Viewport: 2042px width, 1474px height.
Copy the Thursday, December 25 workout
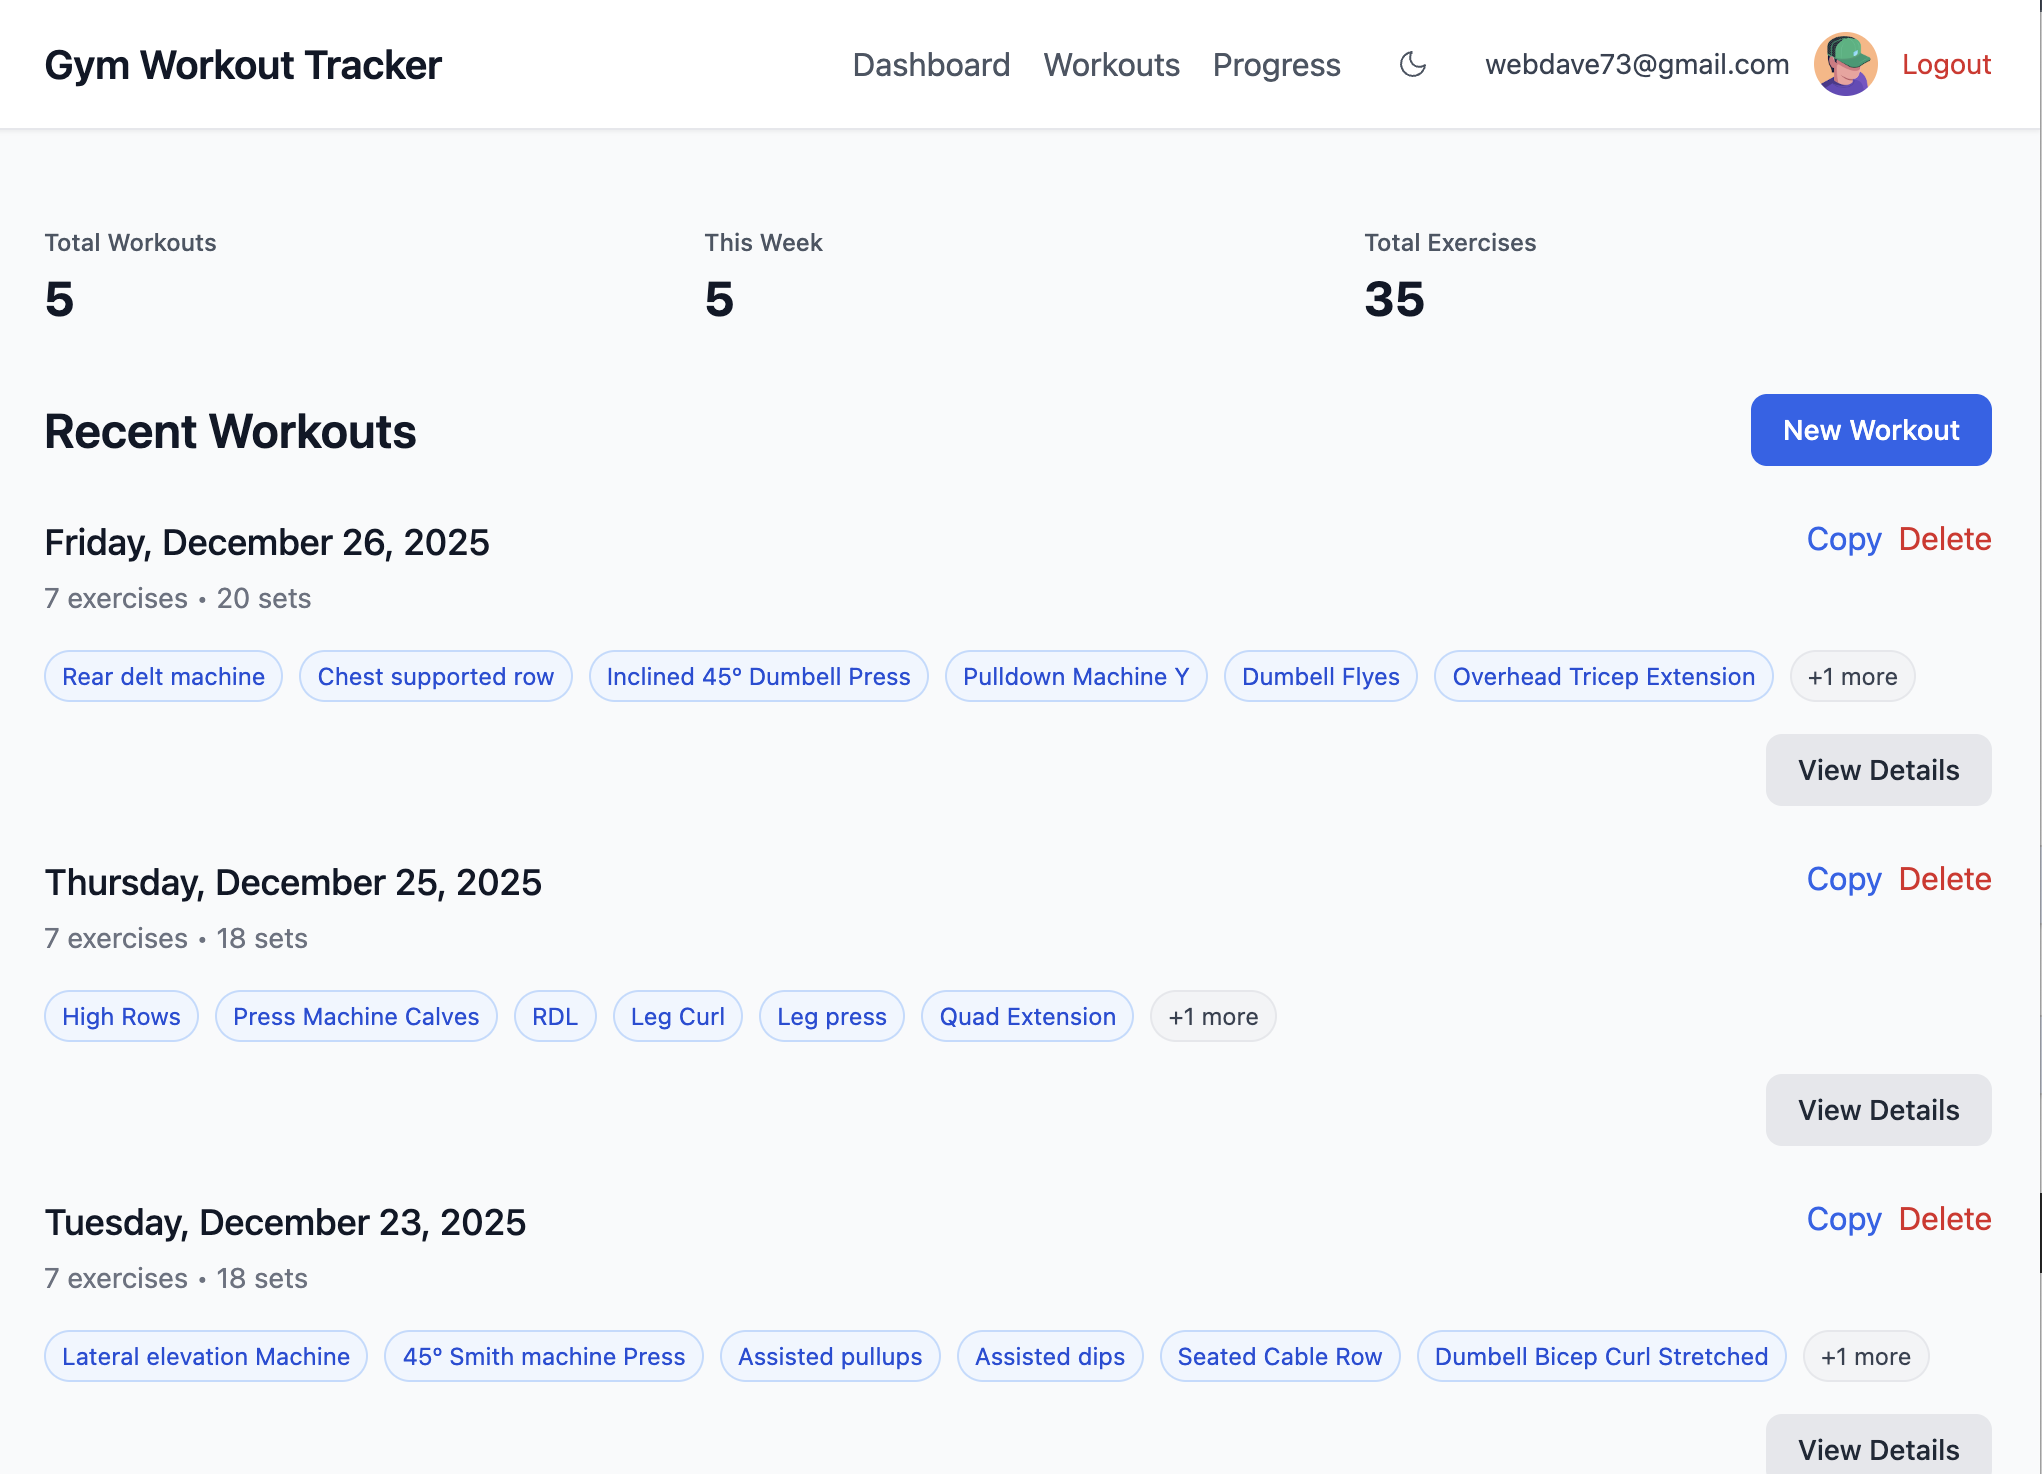coord(1843,879)
